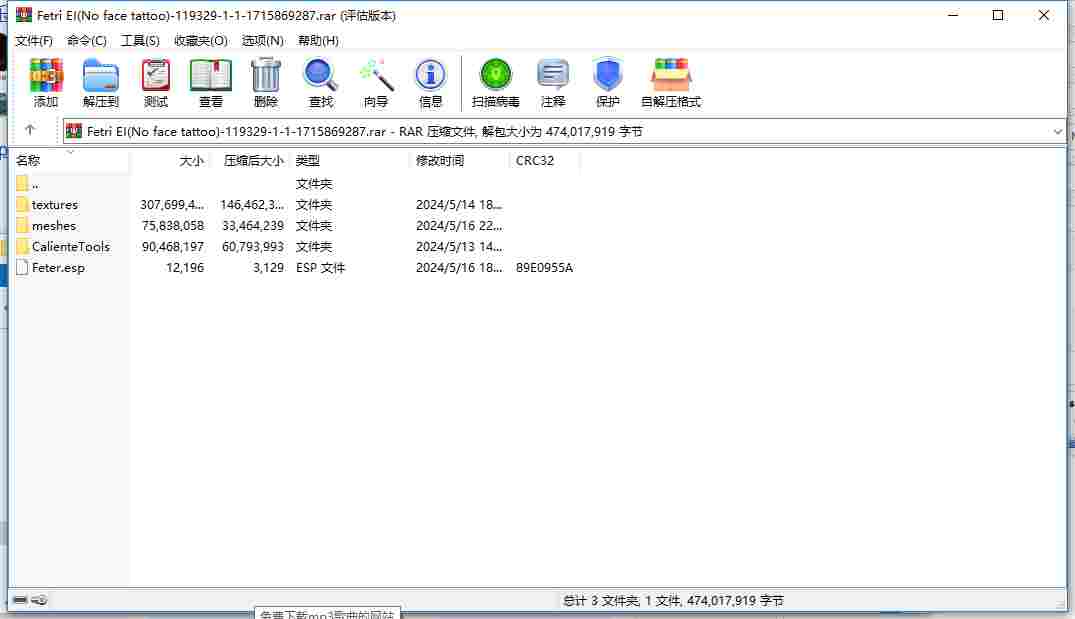Open the 命令(C) menu

[x=86, y=40]
